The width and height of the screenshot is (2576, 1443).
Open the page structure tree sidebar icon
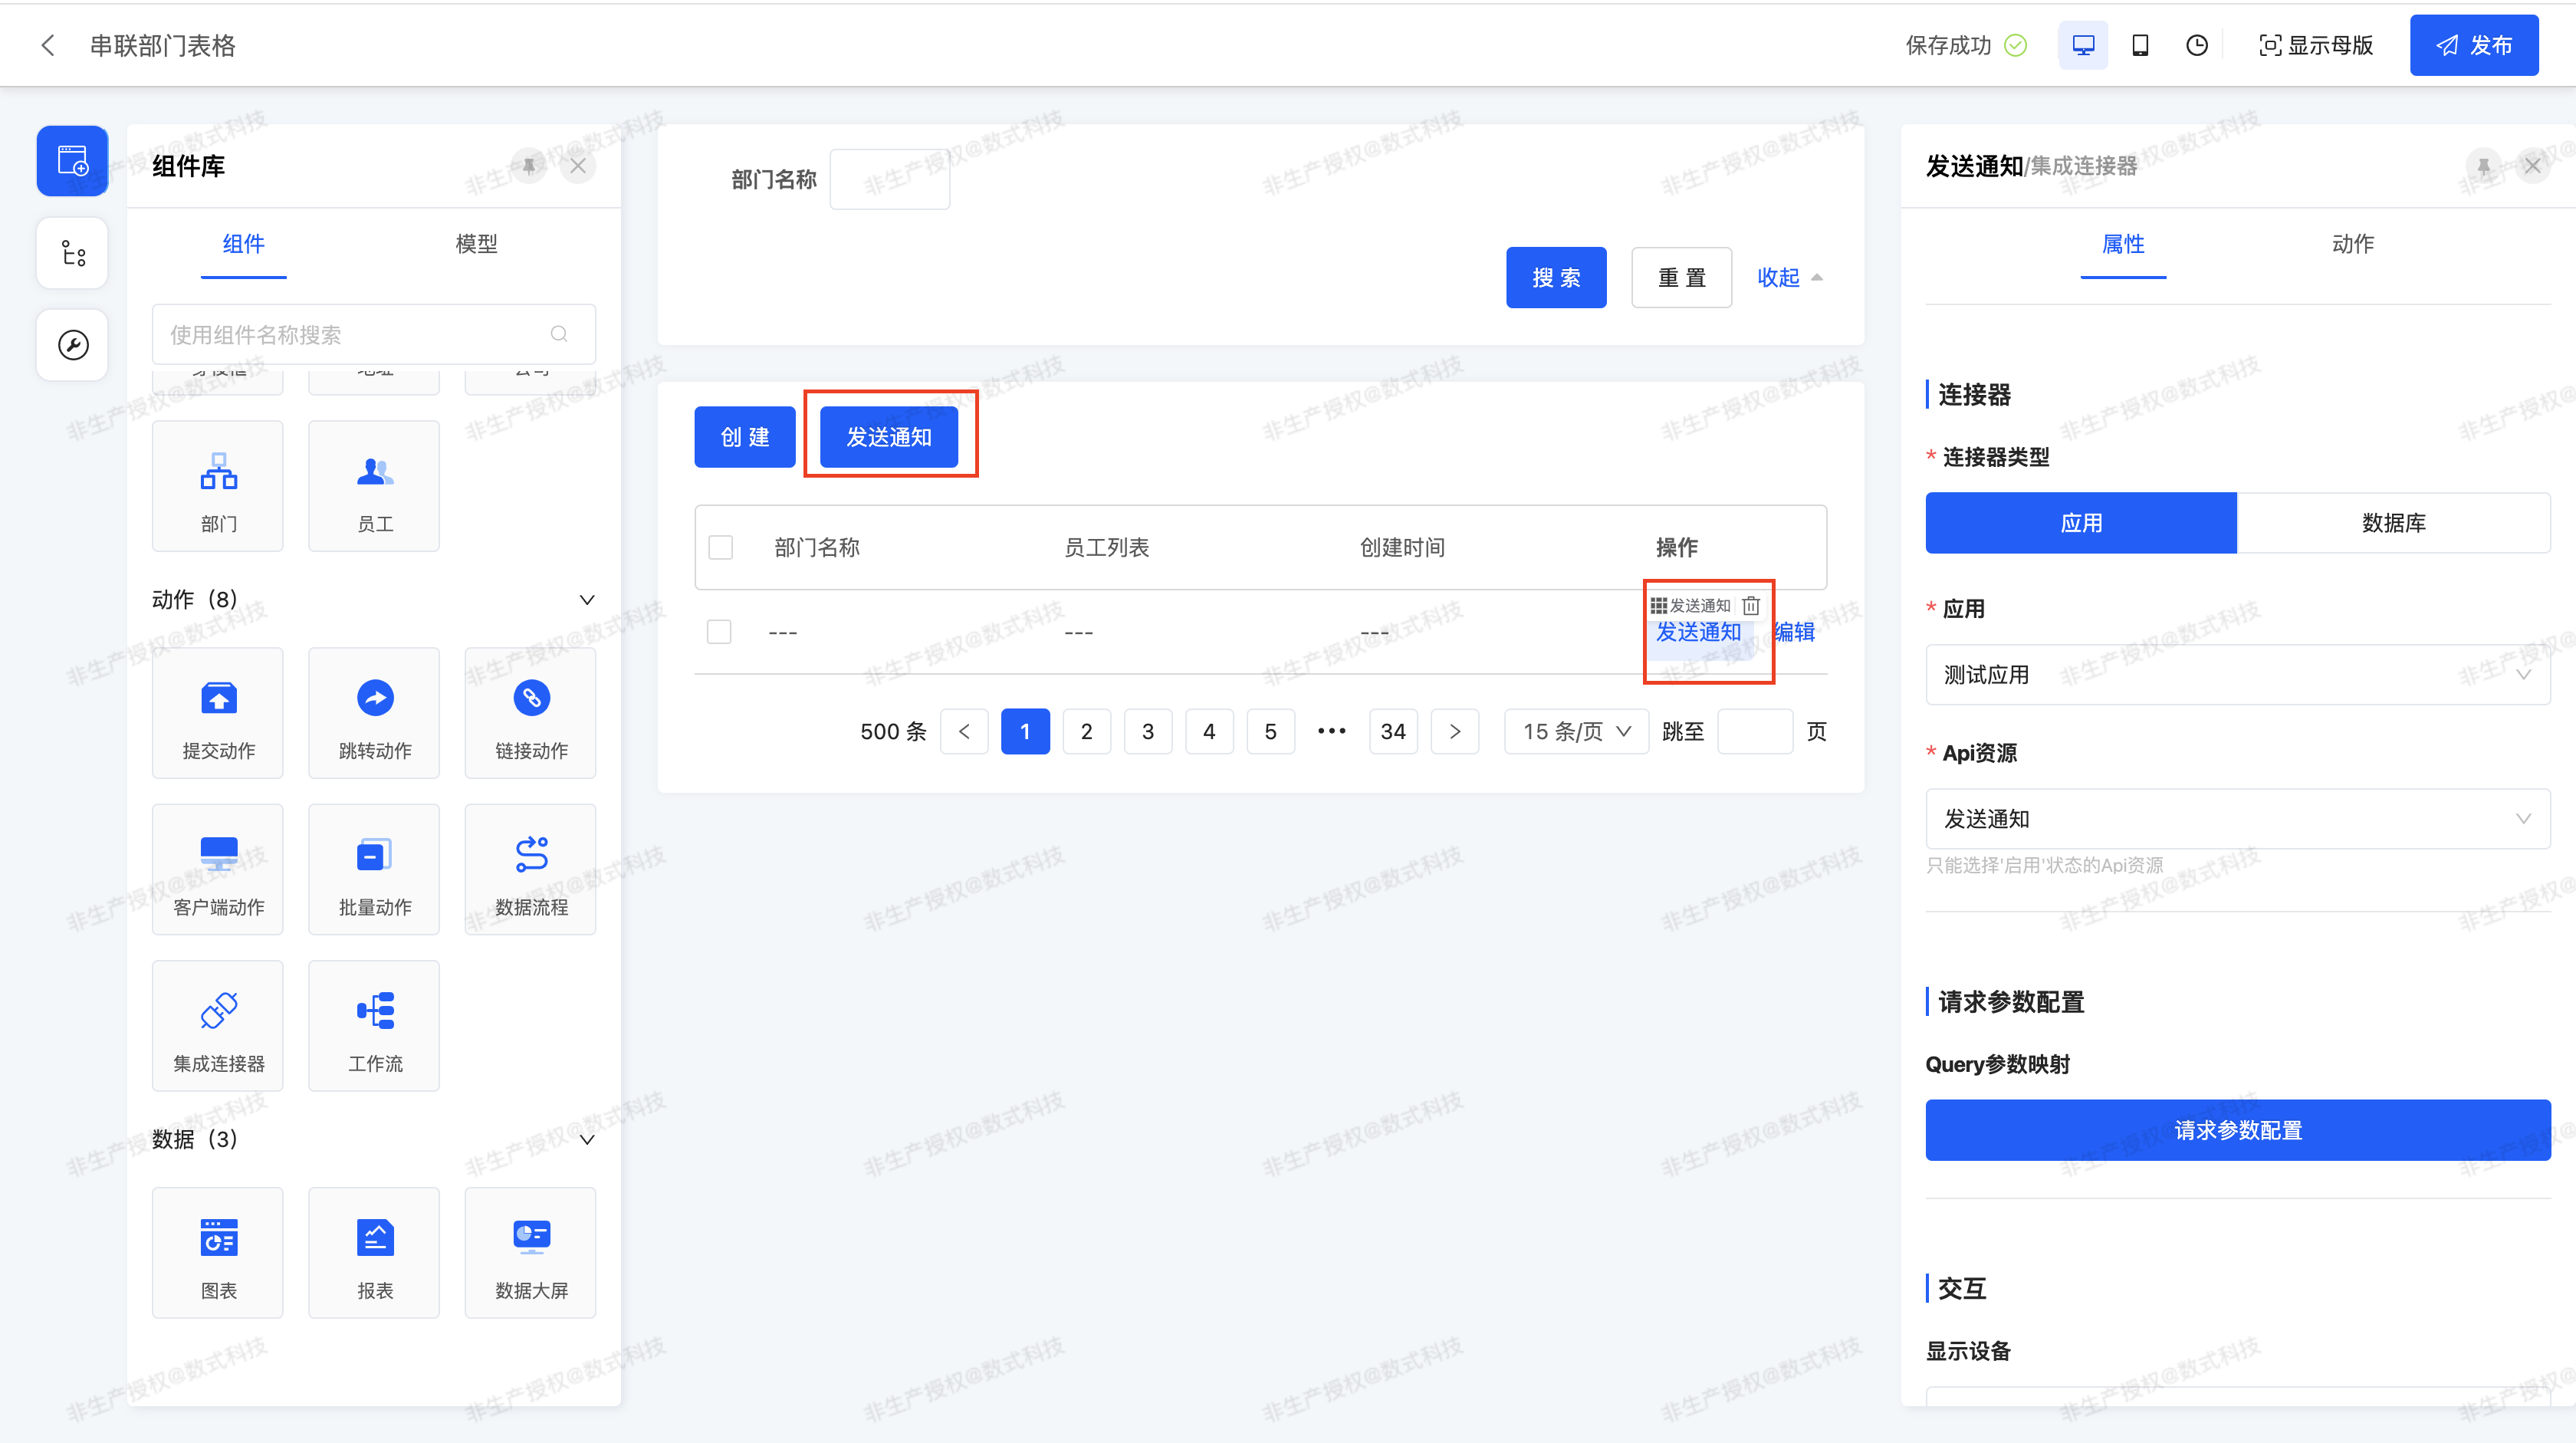click(x=72, y=253)
